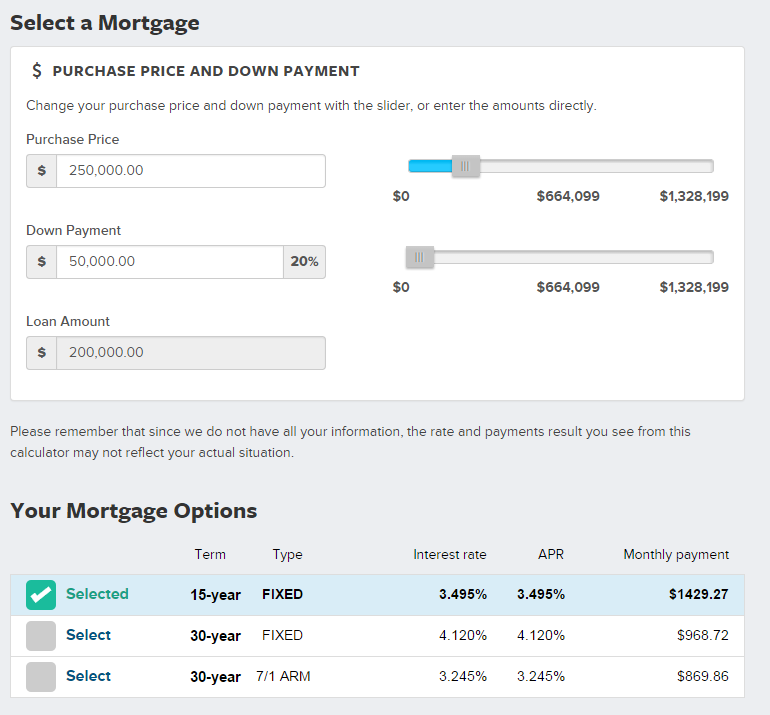Click the dollar sign icon beside Loan Amount

pyautogui.click(x=41, y=353)
